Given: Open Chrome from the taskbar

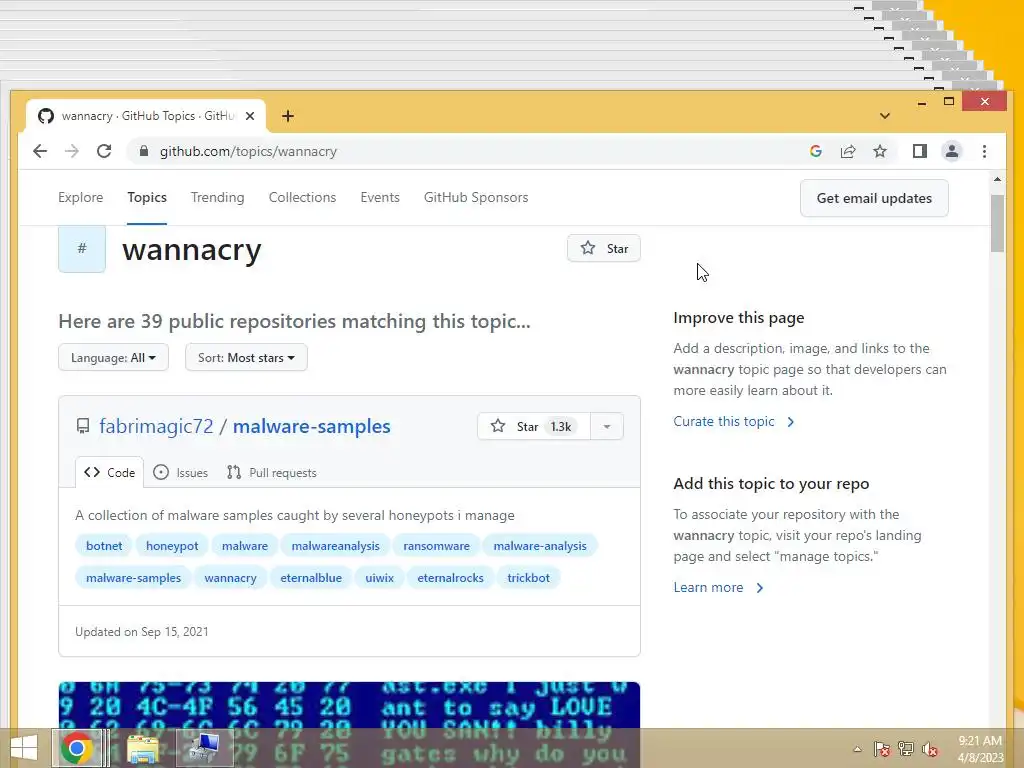Looking at the screenshot, I should coord(77,748).
